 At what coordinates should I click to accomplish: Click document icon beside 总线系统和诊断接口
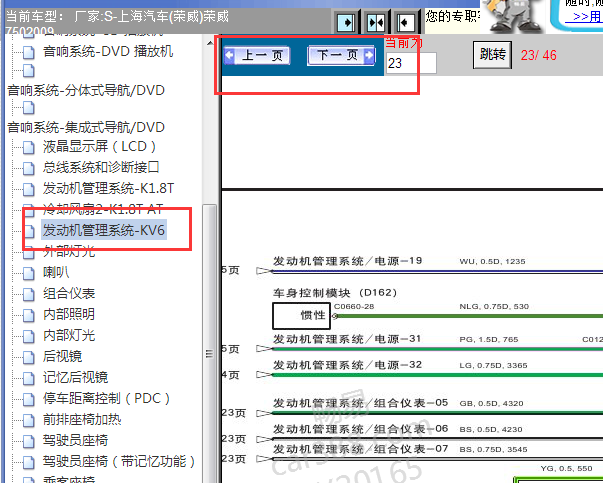point(28,168)
